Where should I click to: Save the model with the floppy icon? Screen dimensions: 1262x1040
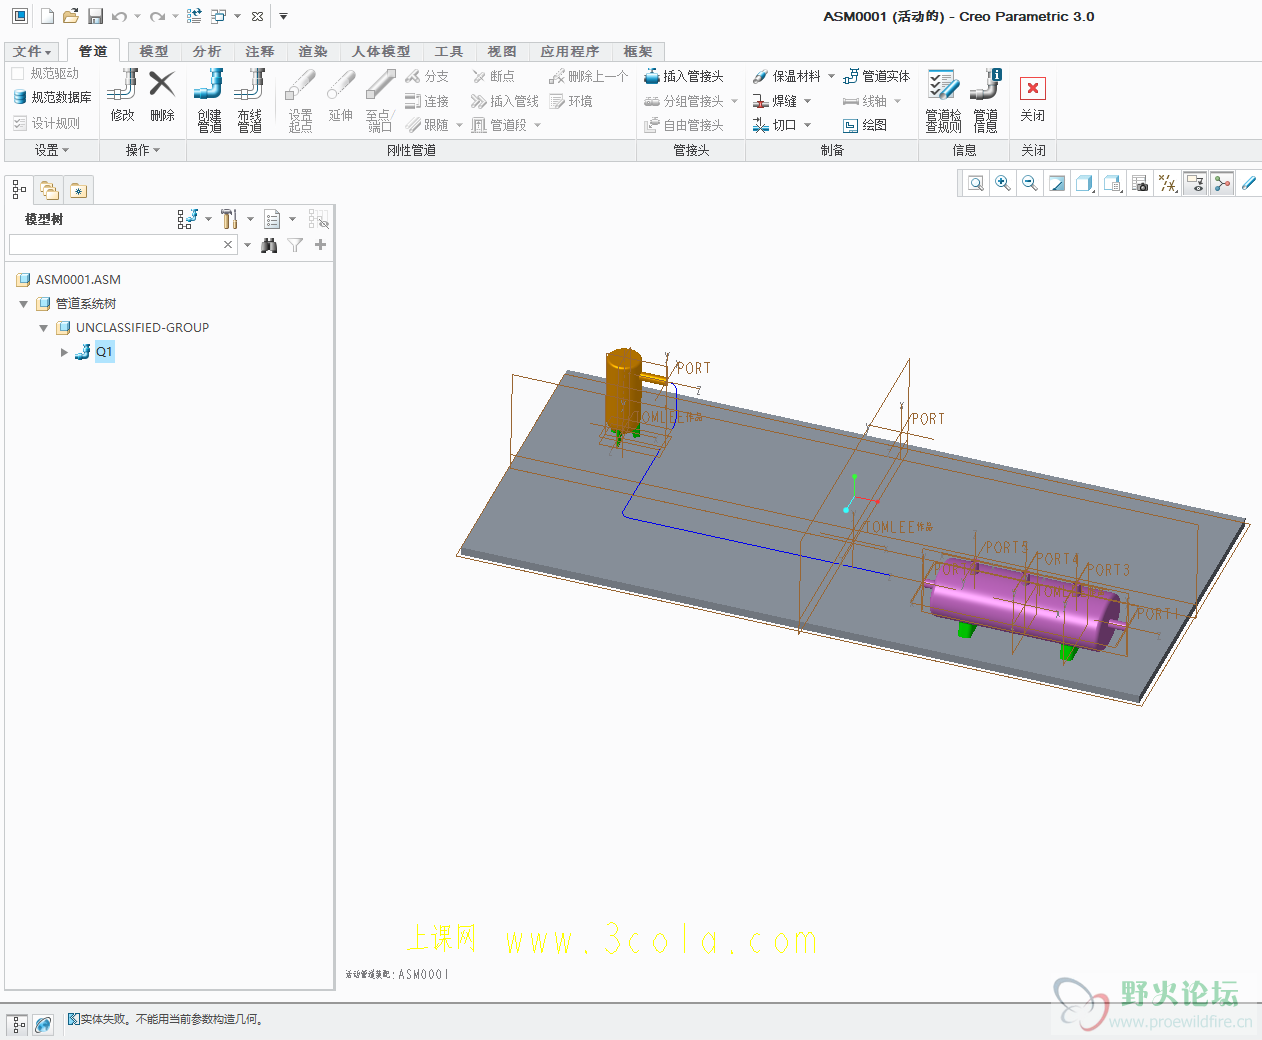click(95, 16)
